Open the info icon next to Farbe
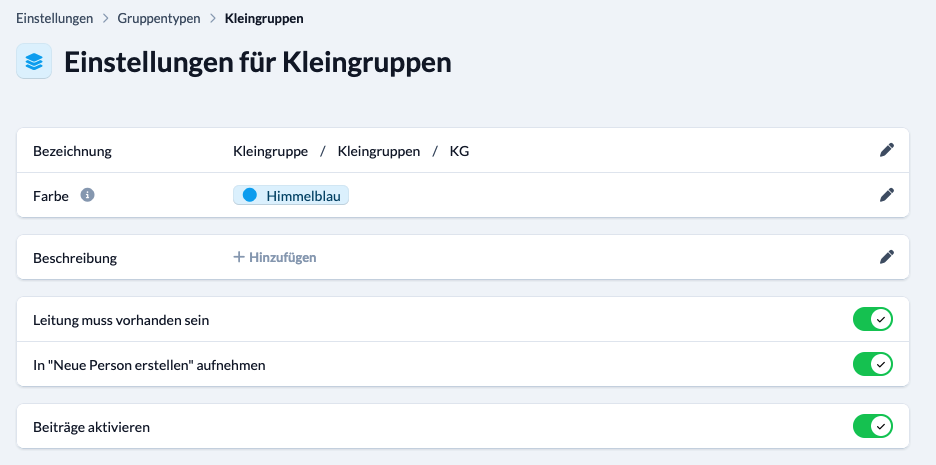 pos(87,195)
